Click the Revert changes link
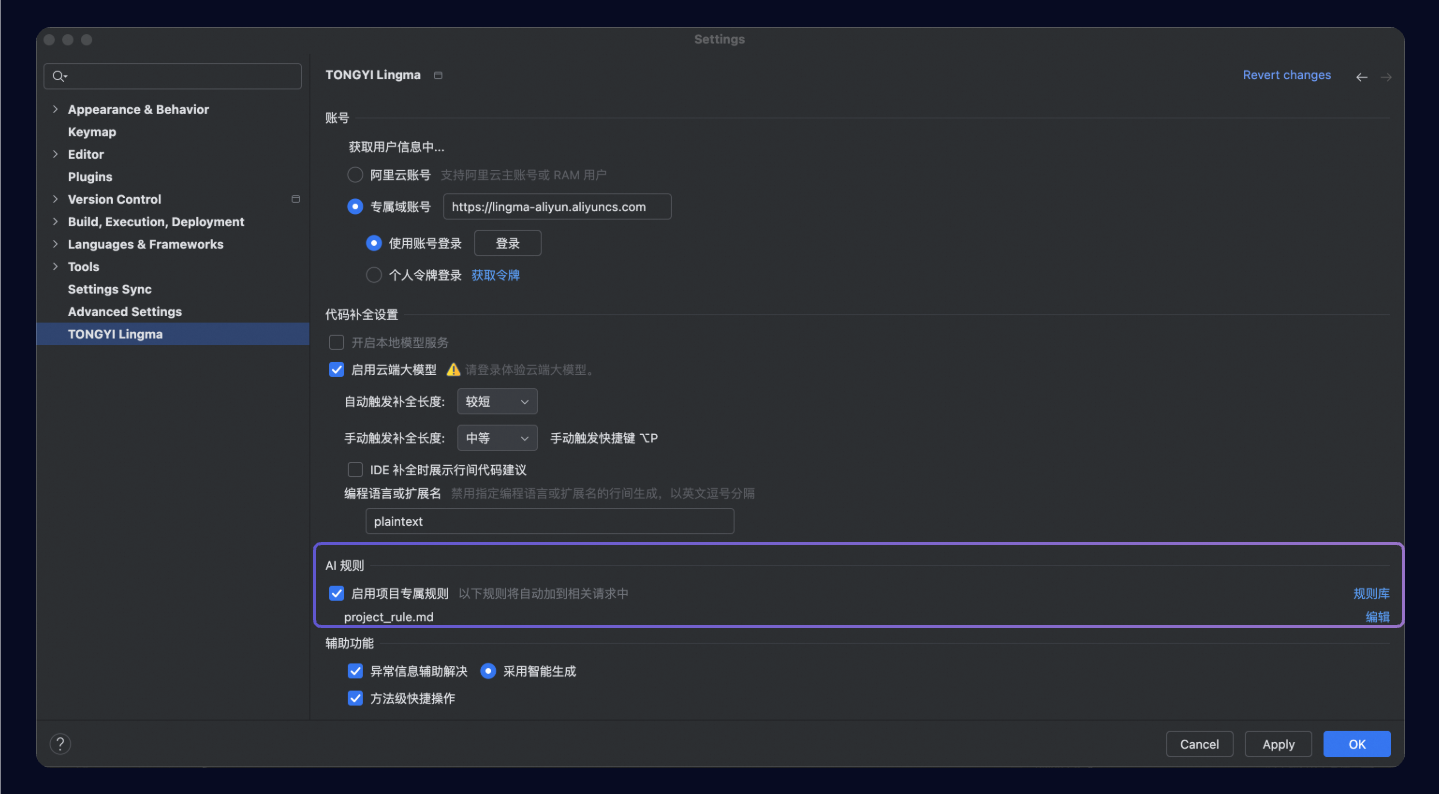This screenshot has height=794, width=1439. pos(1287,75)
